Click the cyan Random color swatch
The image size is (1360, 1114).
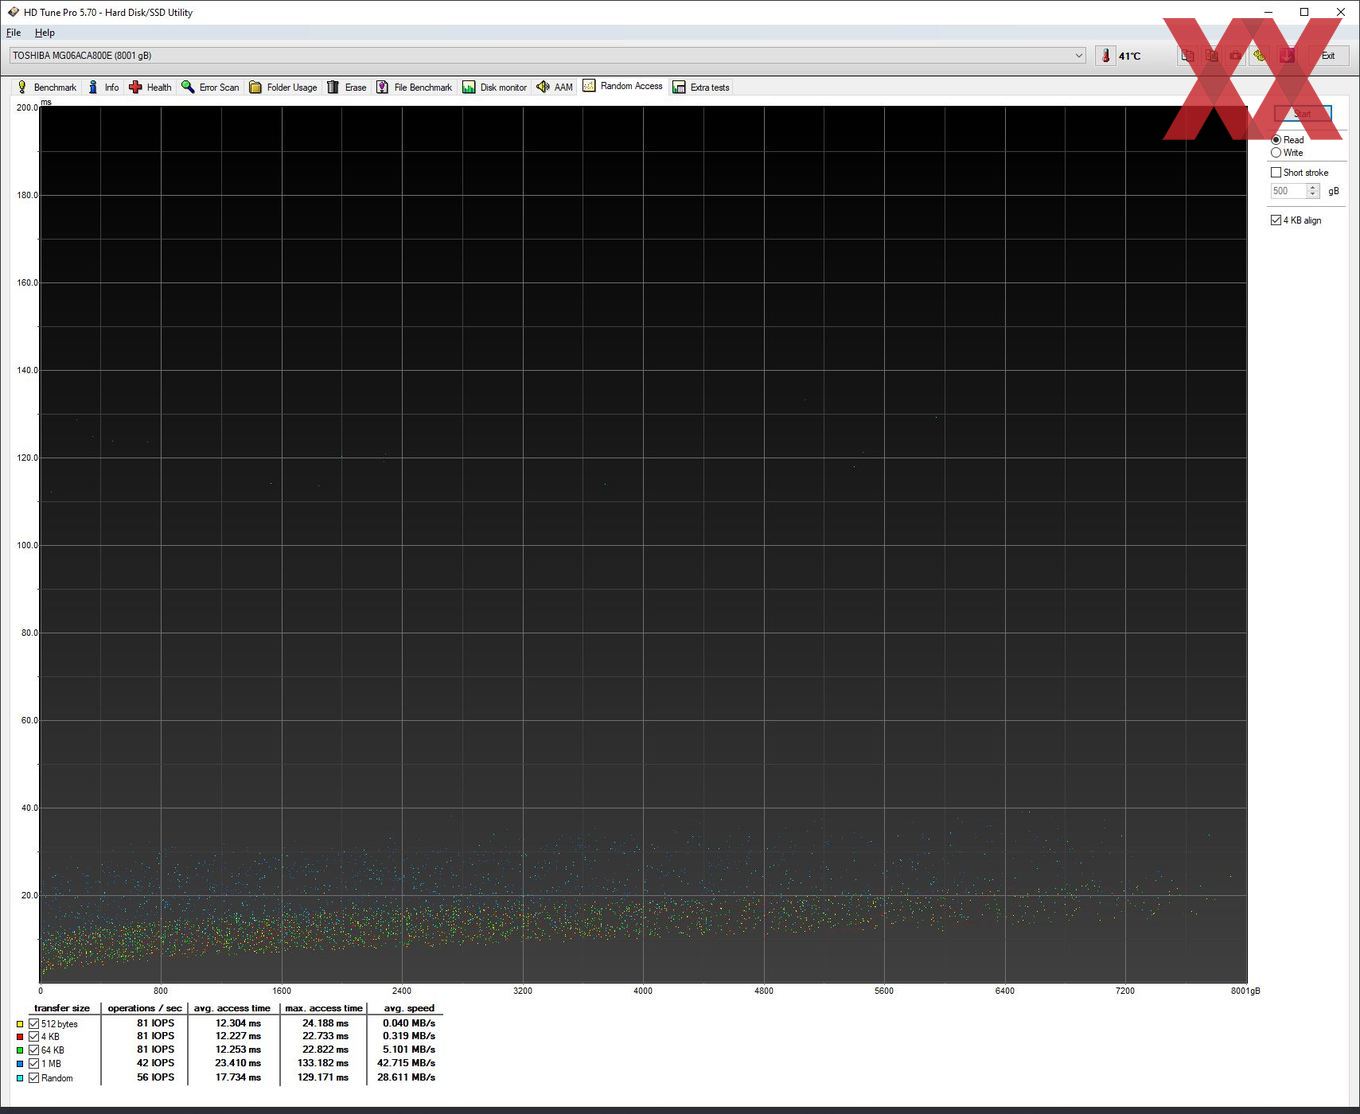tap(20, 1078)
